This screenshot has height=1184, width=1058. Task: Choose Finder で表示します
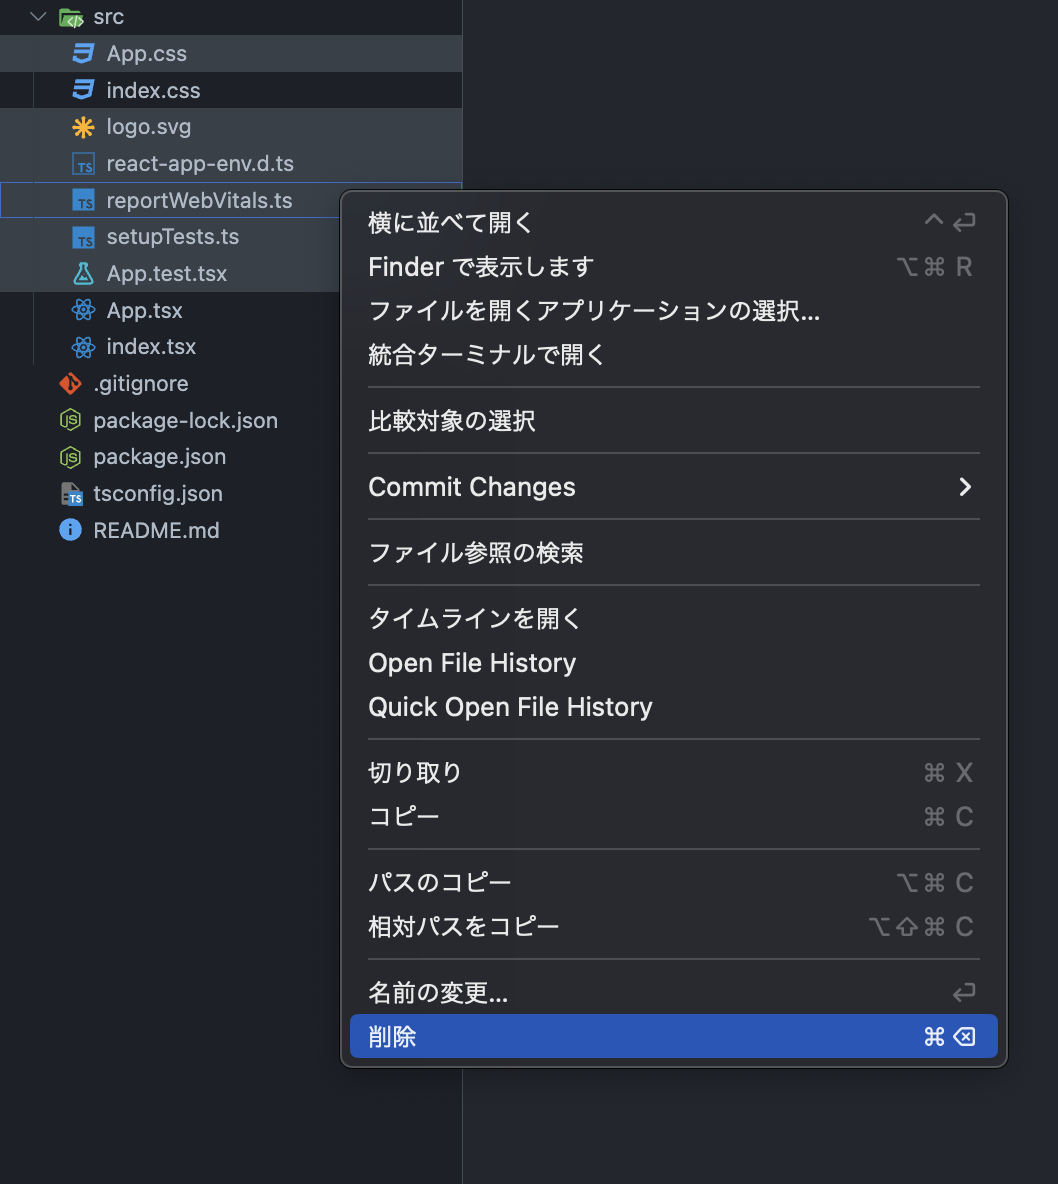(674, 267)
